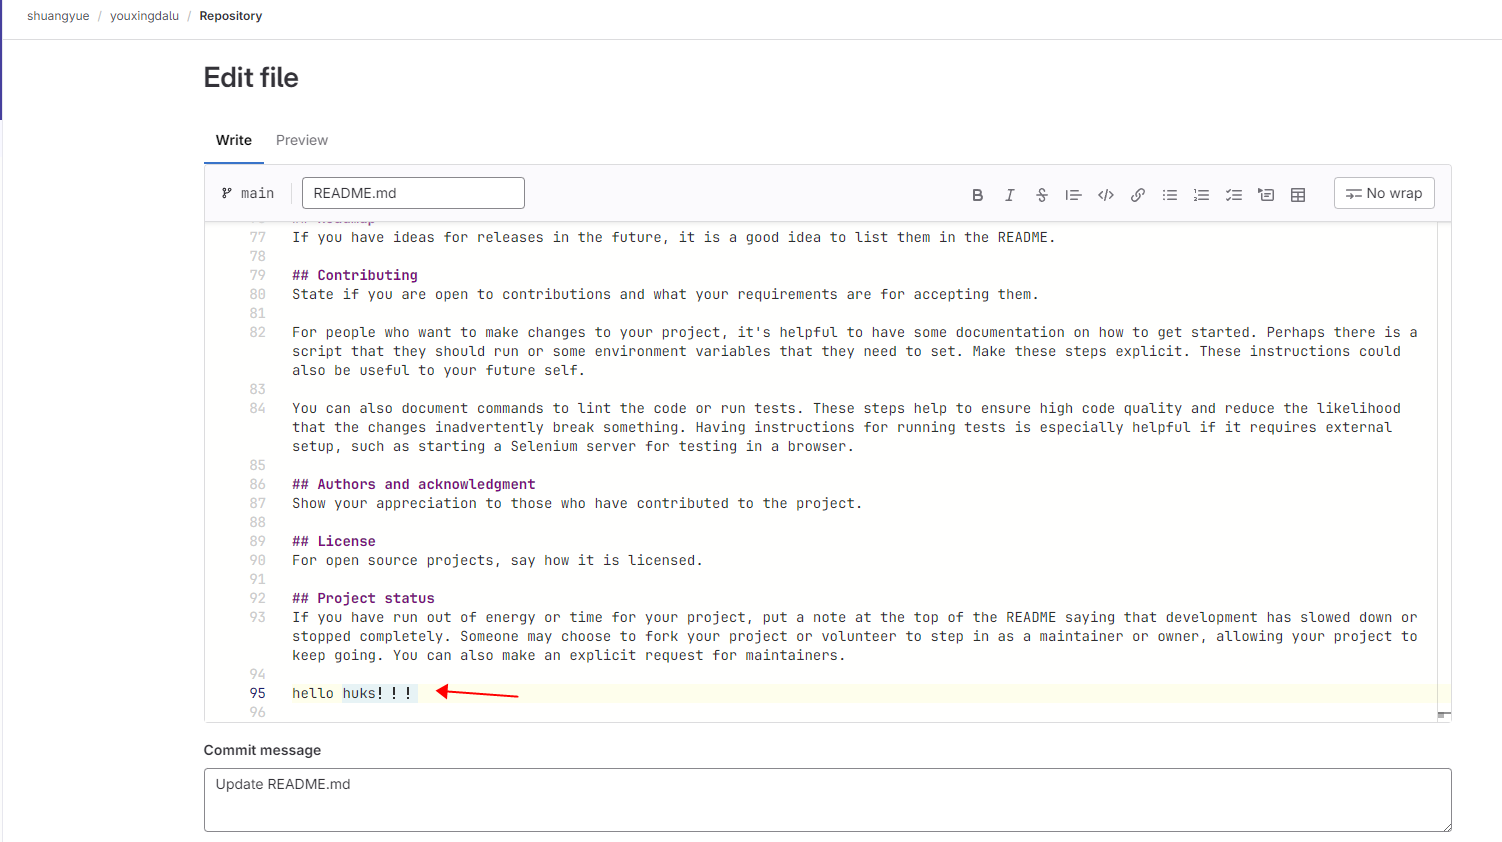This screenshot has height=842, width=1502.
Task: Click 'Show your appreciation' line 87
Action: pos(577,503)
